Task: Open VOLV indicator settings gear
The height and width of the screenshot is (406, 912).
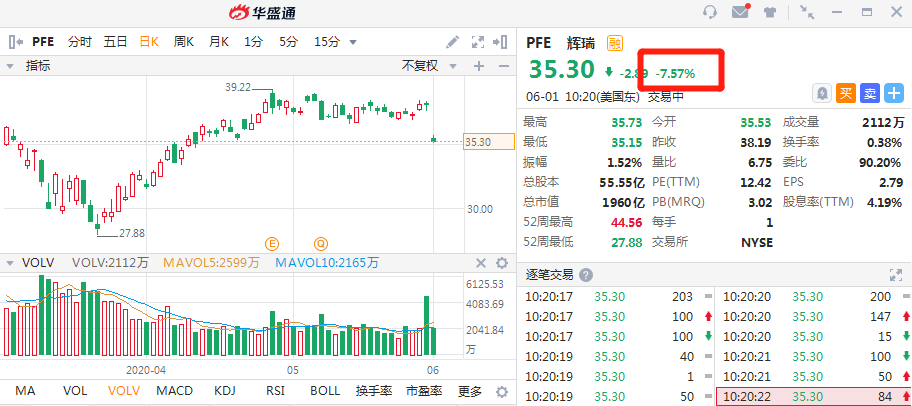Action: coord(502,263)
